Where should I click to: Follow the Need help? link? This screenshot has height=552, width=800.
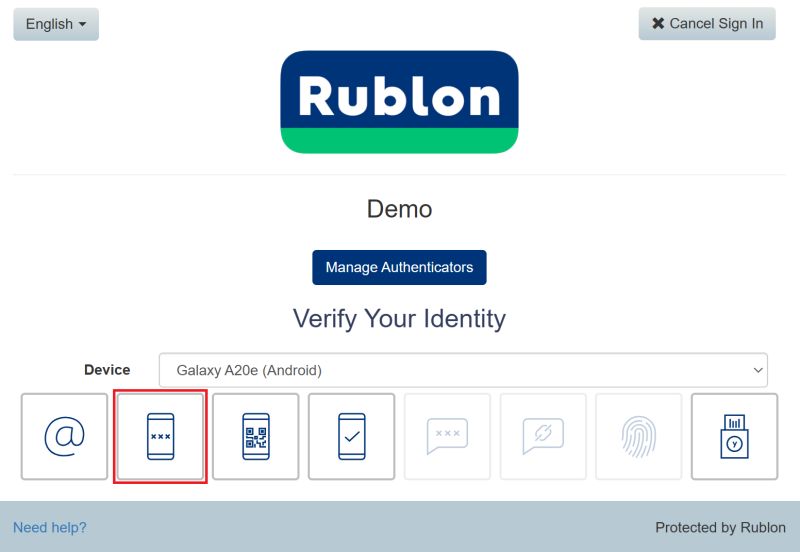point(50,528)
